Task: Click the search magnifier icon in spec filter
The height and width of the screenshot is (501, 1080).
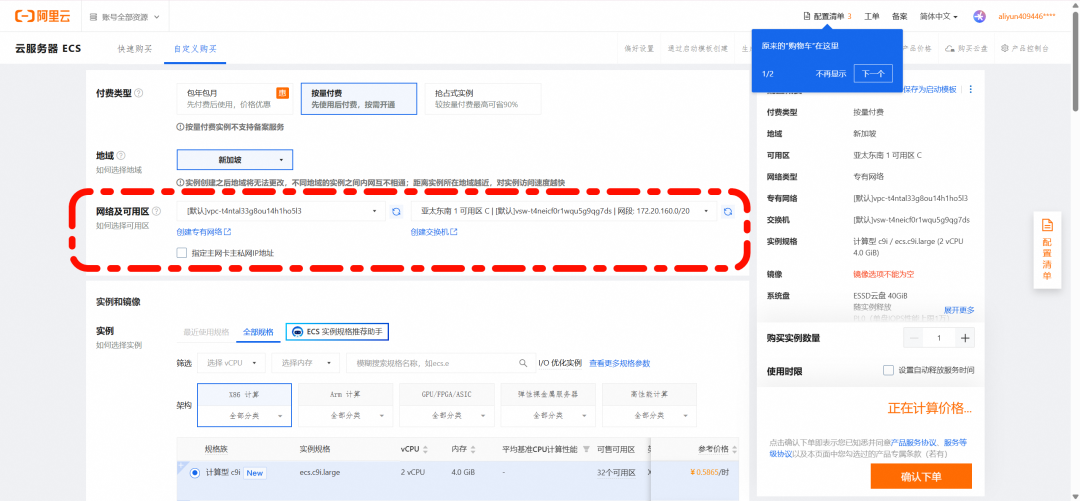Action: (x=523, y=362)
